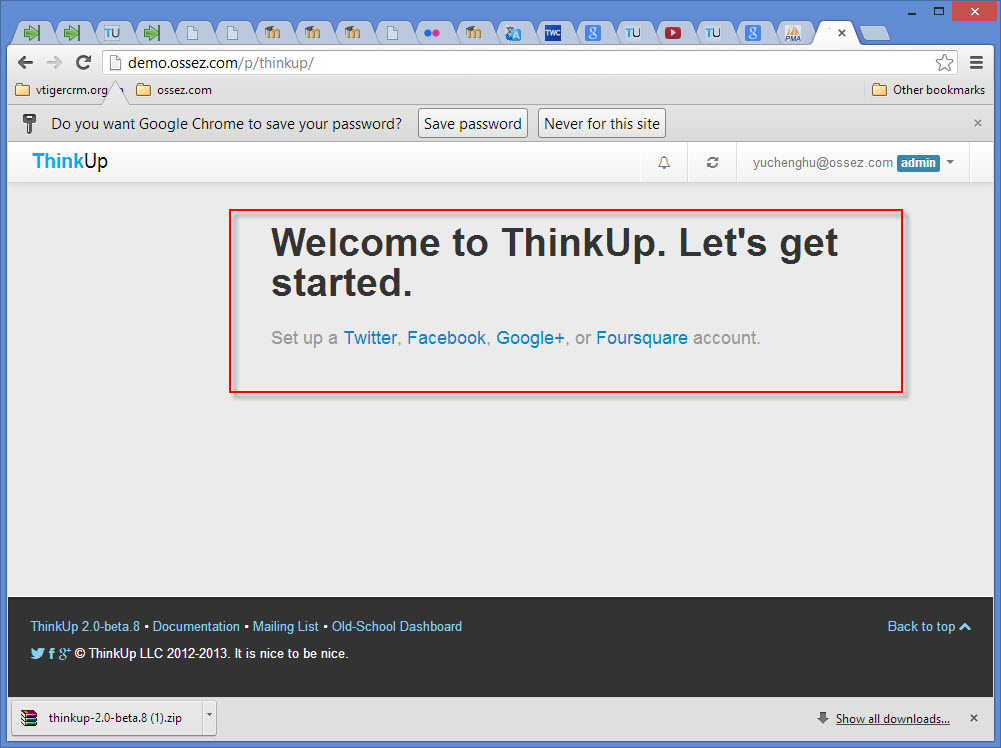This screenshot has width=1001, height=748.
Task: Click the Twitter bird icon in footer
Action: (x=37, y=654)
